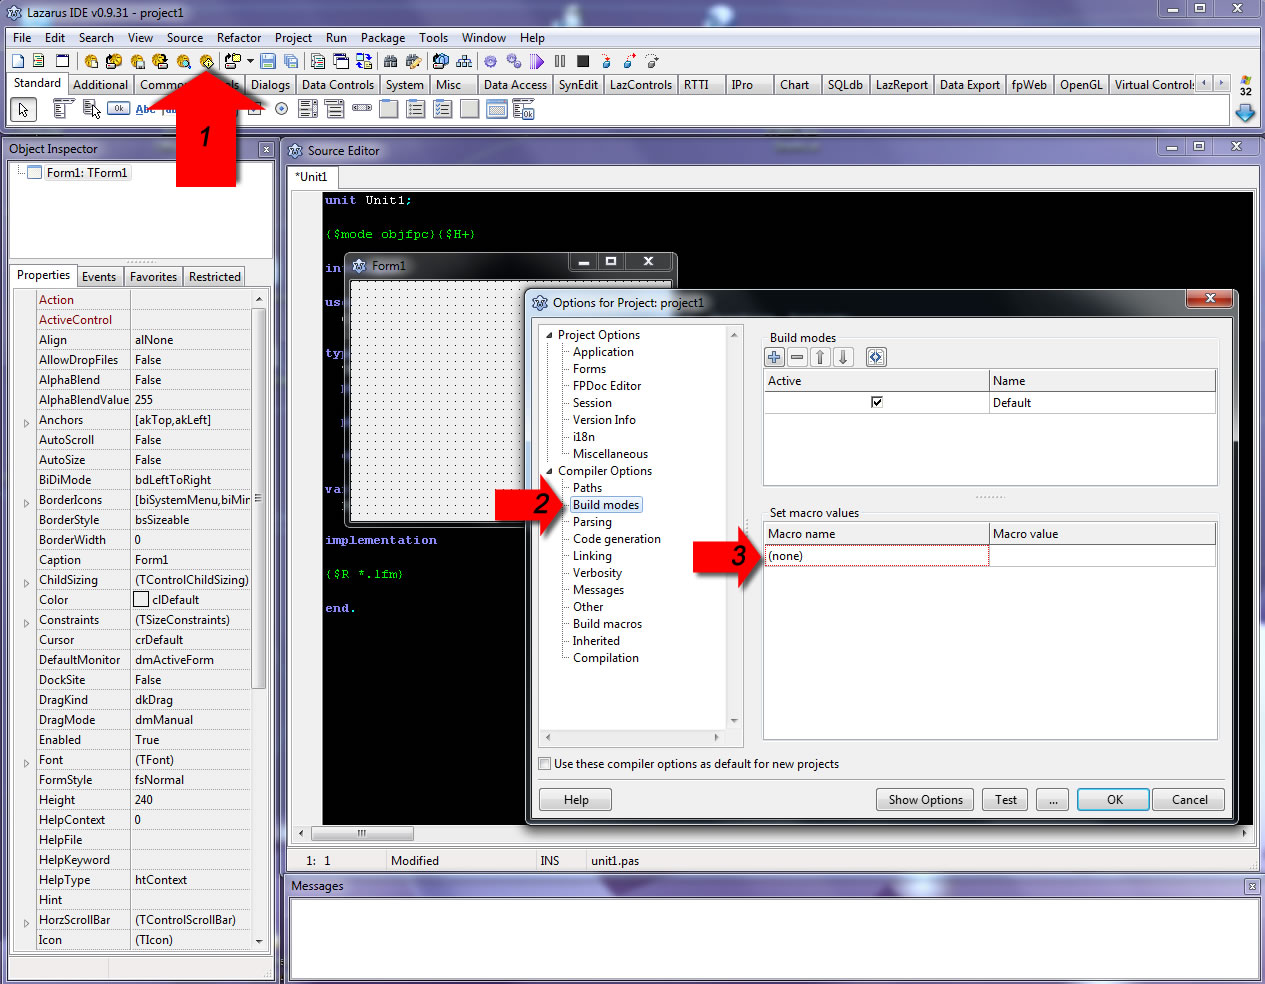This screenshot has height=984, width=1265.
Task: Open dropdown arrow beside Open icon
Action: (250, 61)
